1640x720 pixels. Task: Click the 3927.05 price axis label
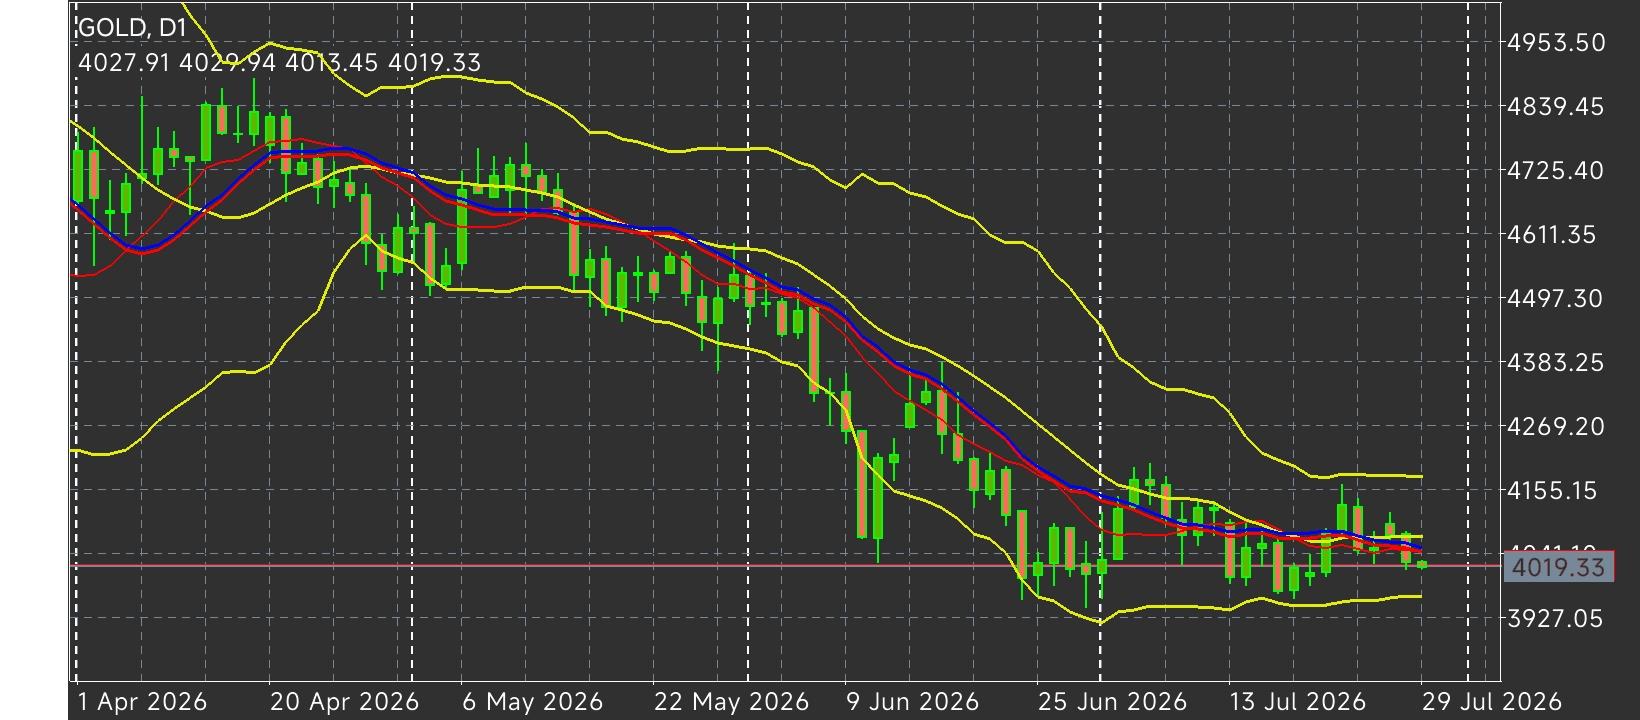pos(1556,618)
